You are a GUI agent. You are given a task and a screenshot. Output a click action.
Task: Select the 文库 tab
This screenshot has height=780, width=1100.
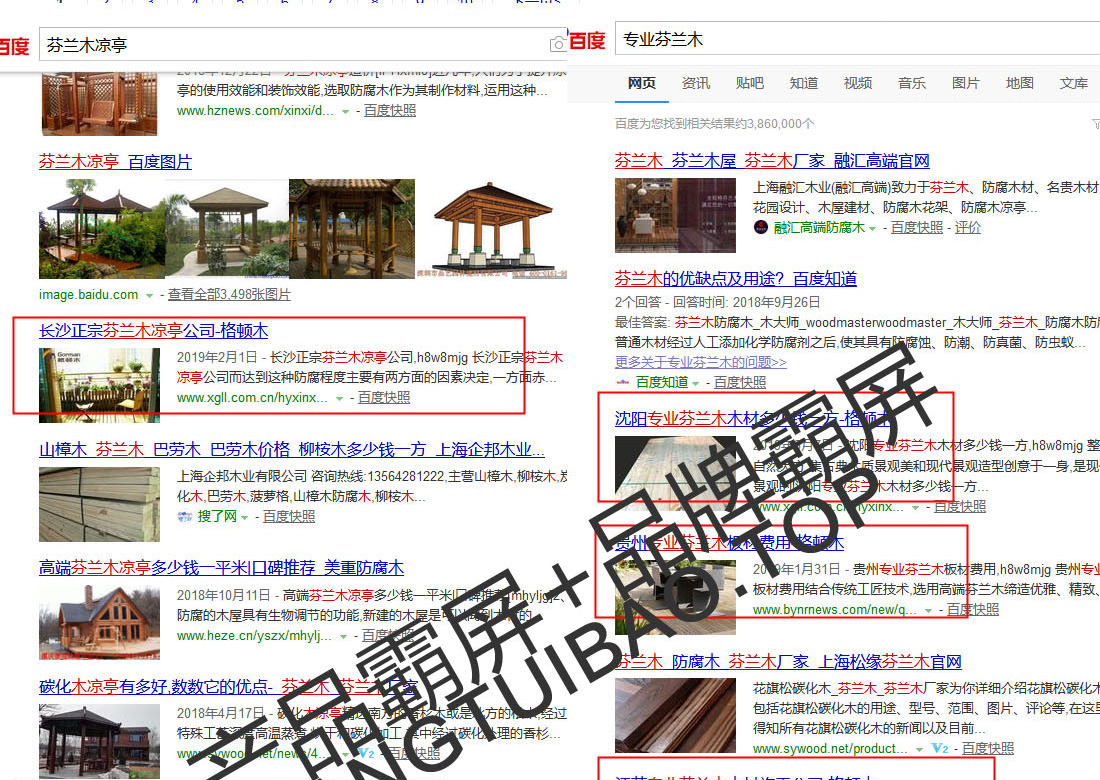(x=1073, y=83)
